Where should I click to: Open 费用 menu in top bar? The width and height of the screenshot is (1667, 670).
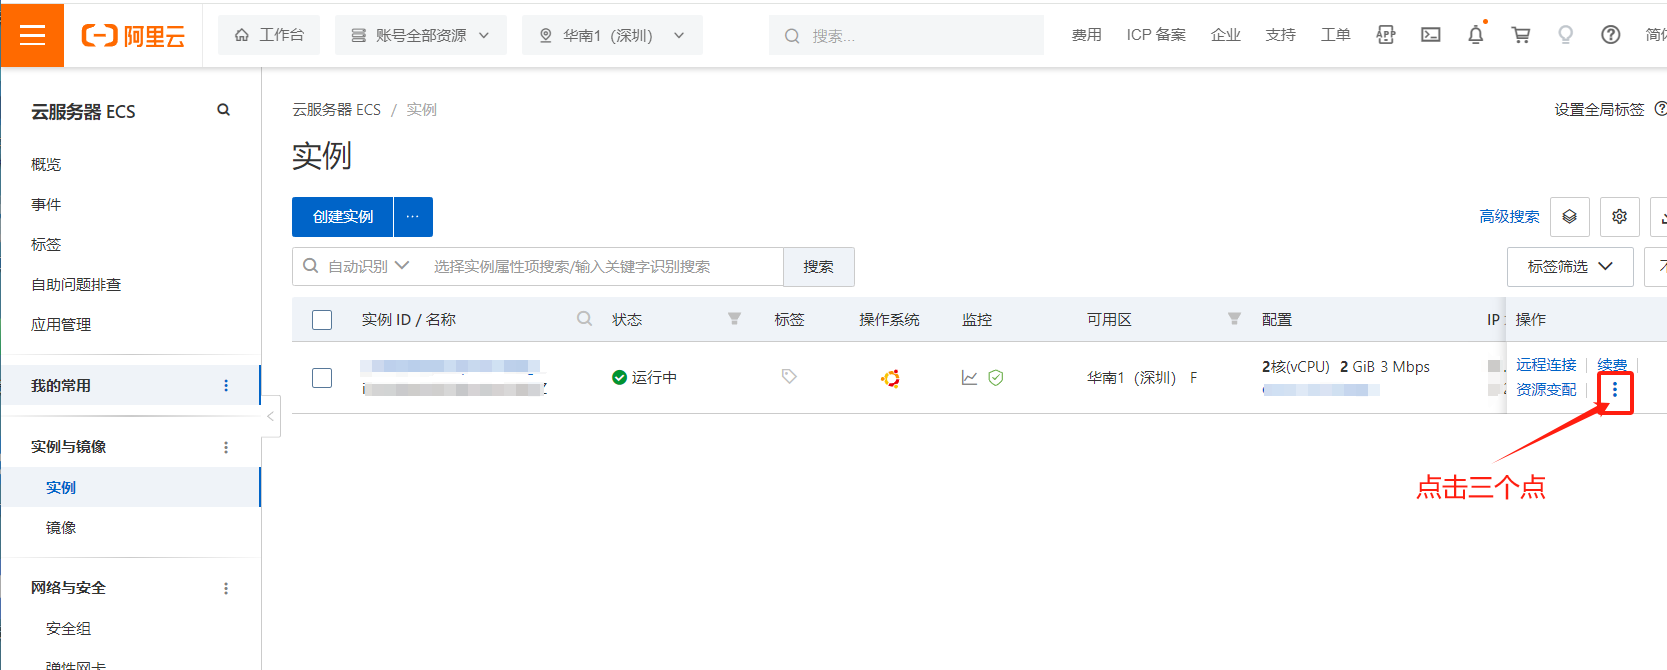[1086, 35]
